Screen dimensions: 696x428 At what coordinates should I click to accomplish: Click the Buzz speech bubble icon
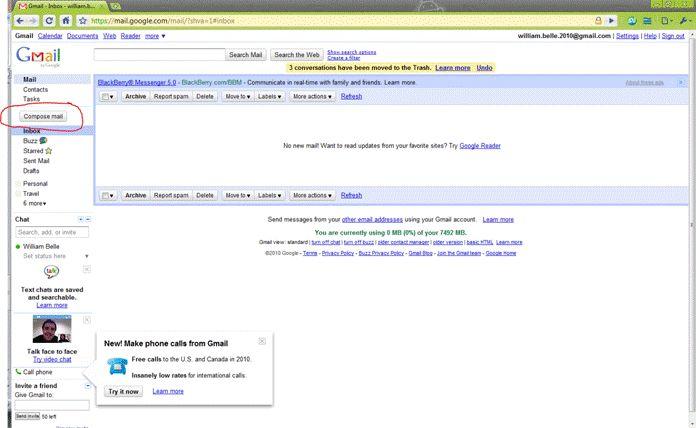pyautogui.click(x=43, y=141)
